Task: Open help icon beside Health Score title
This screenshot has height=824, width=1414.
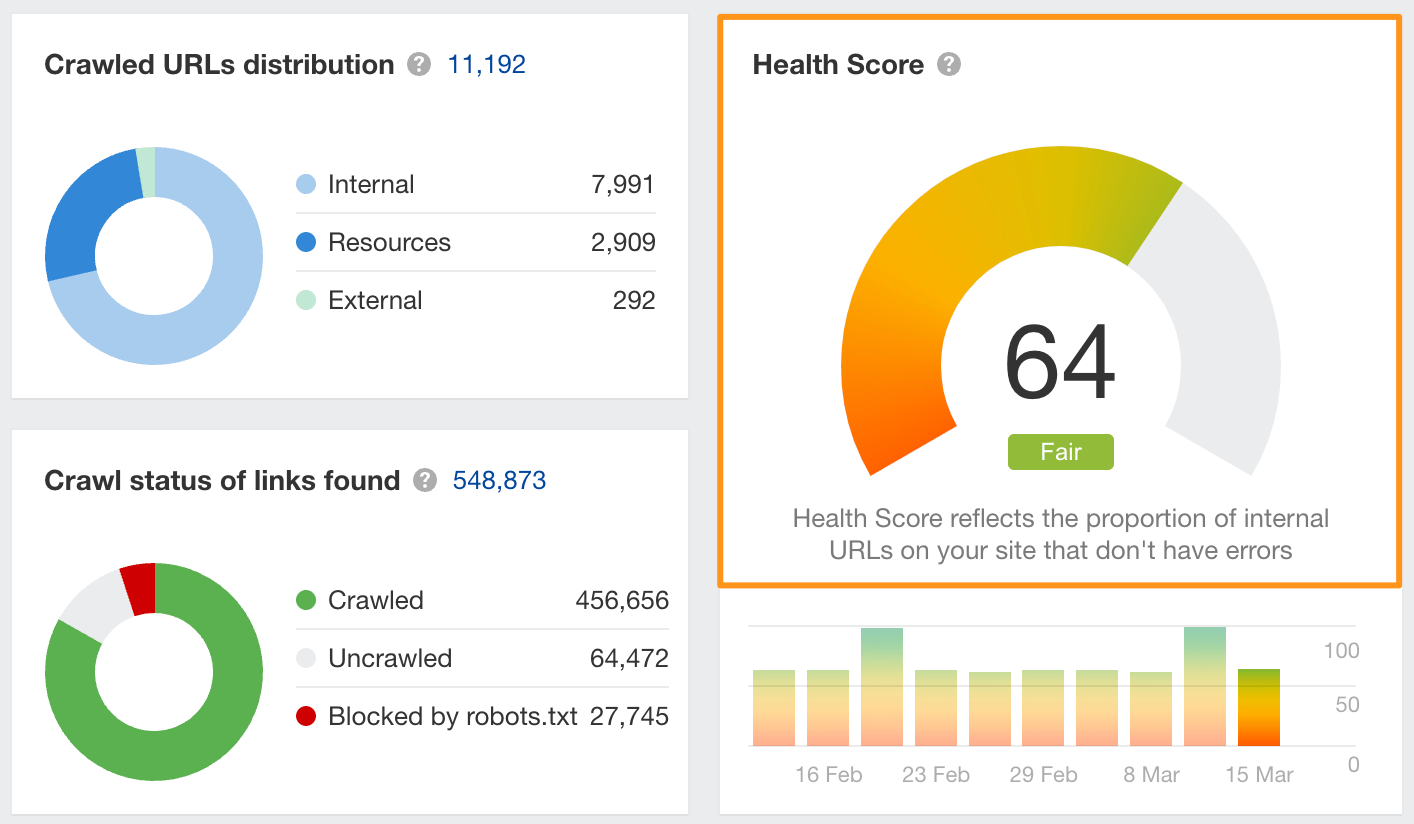Action: 948,65
